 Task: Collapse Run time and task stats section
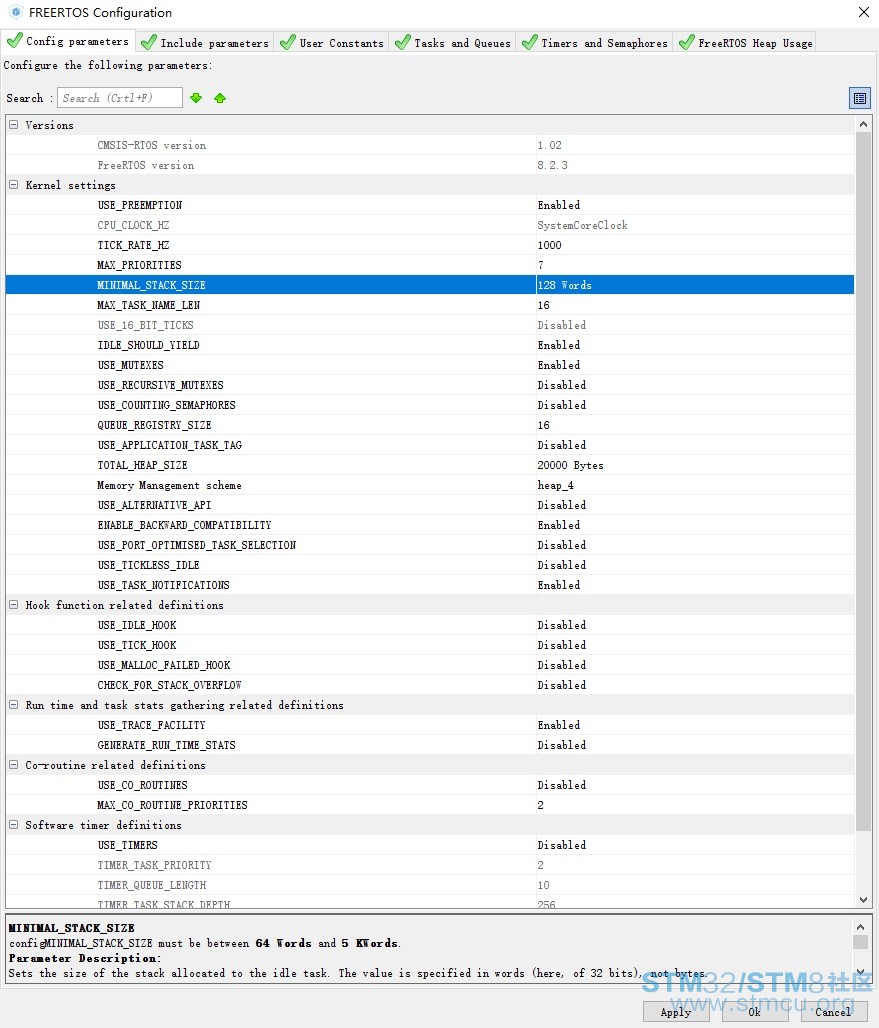(13, 705)
